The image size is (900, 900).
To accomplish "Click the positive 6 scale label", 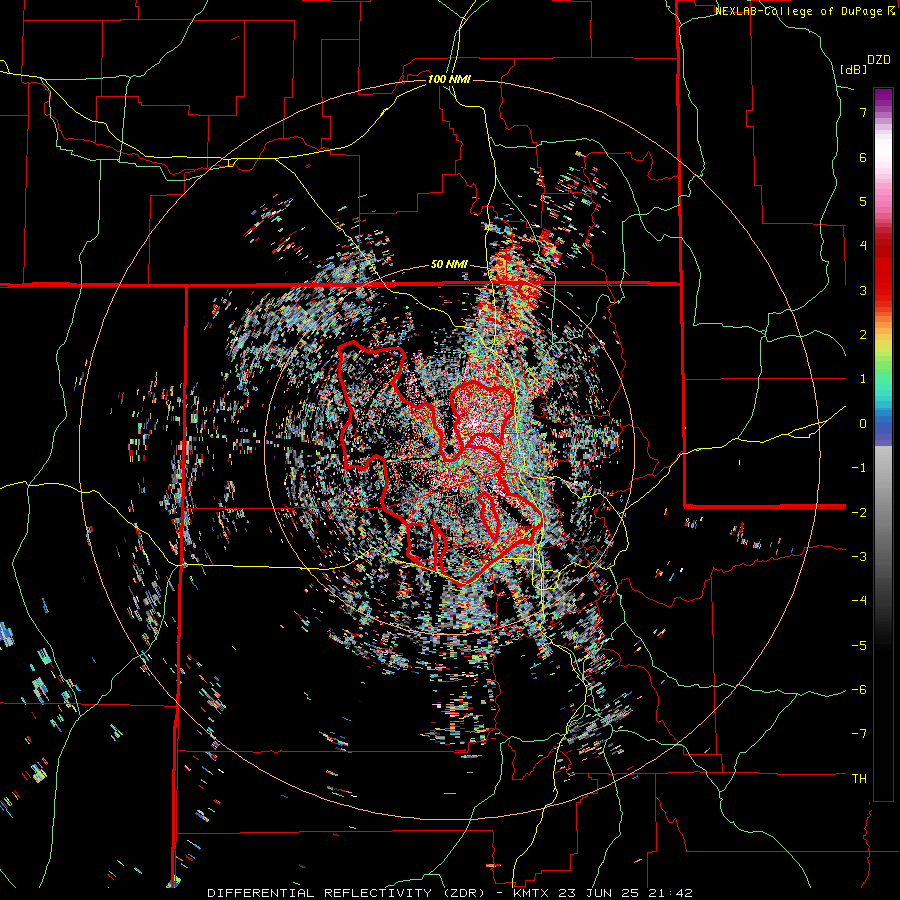I will (863, 157).
